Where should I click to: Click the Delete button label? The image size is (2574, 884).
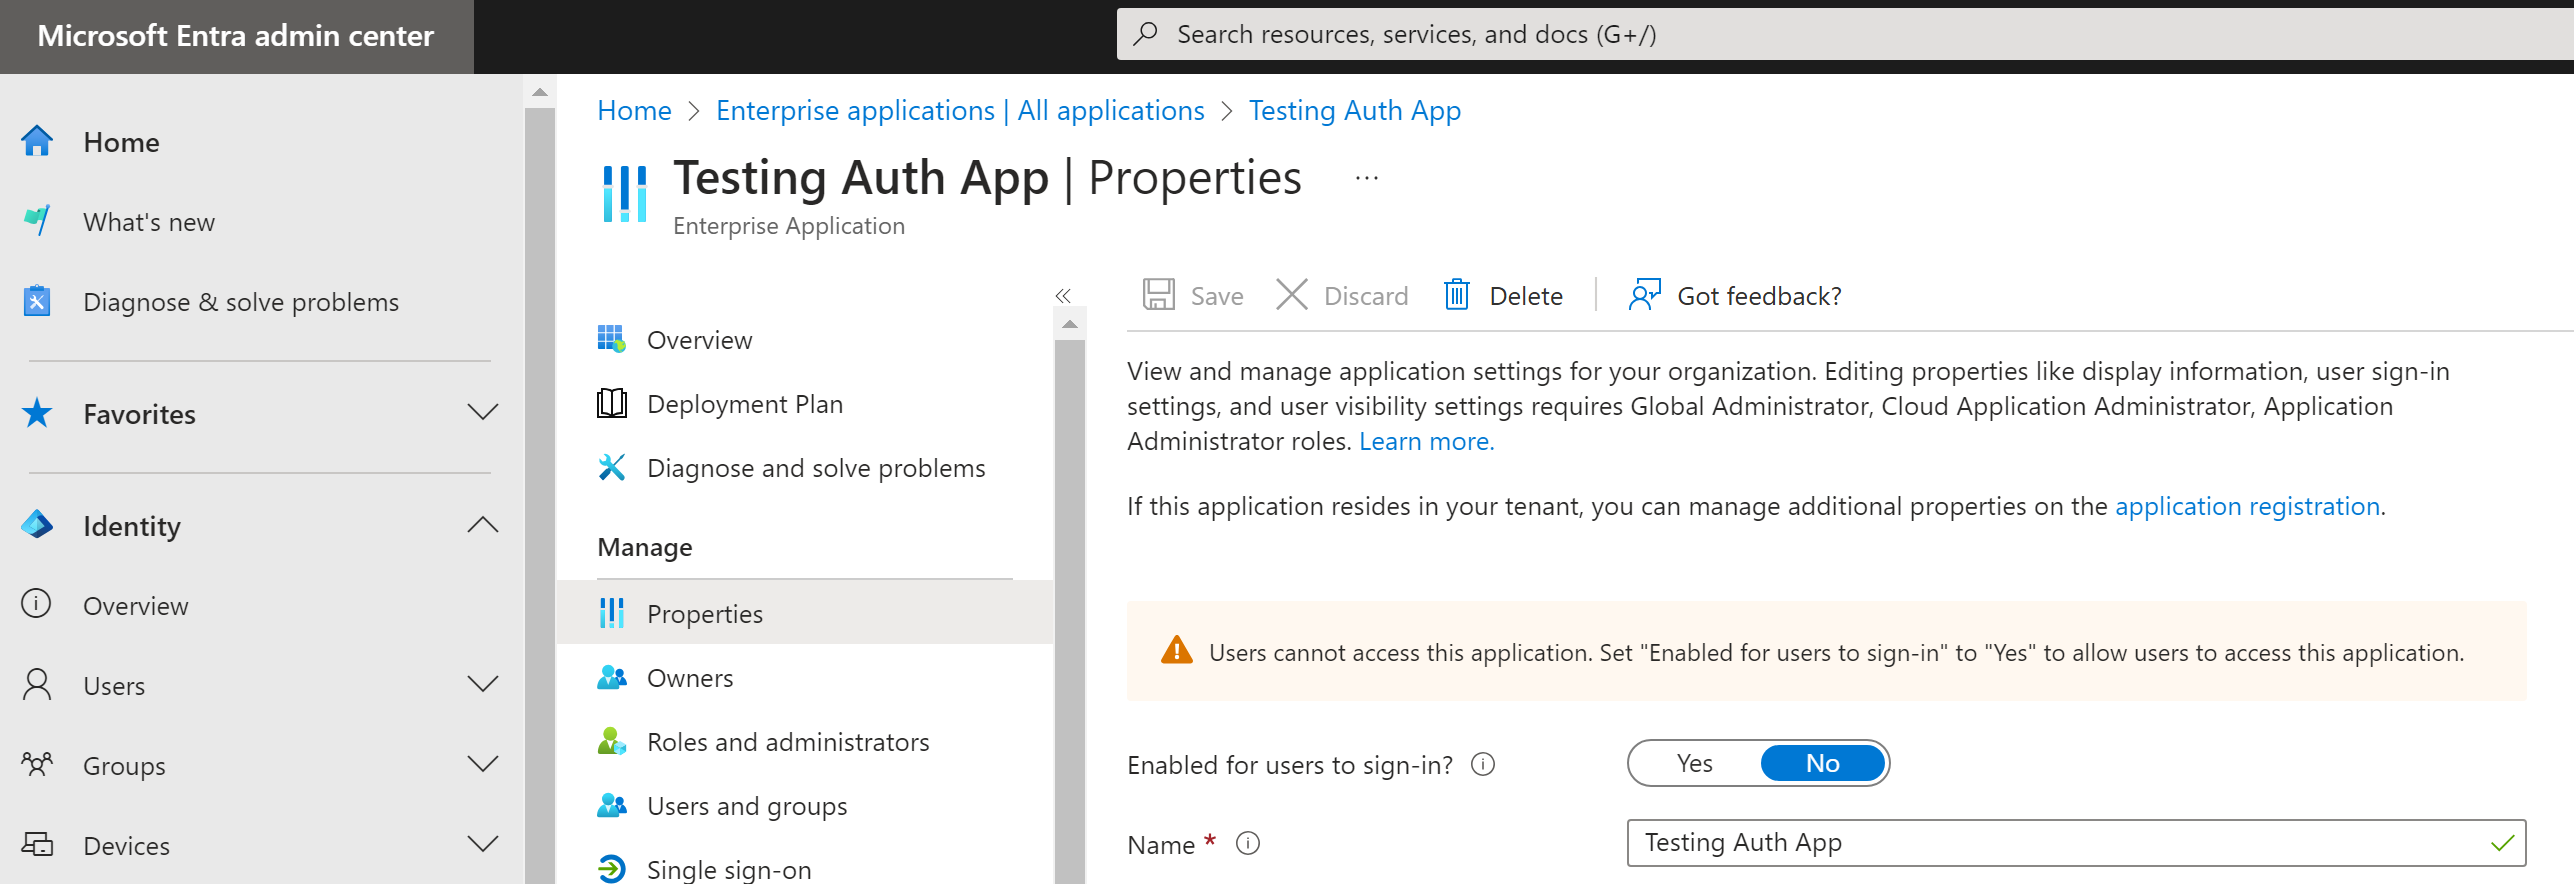click(x=1526, y=296)
